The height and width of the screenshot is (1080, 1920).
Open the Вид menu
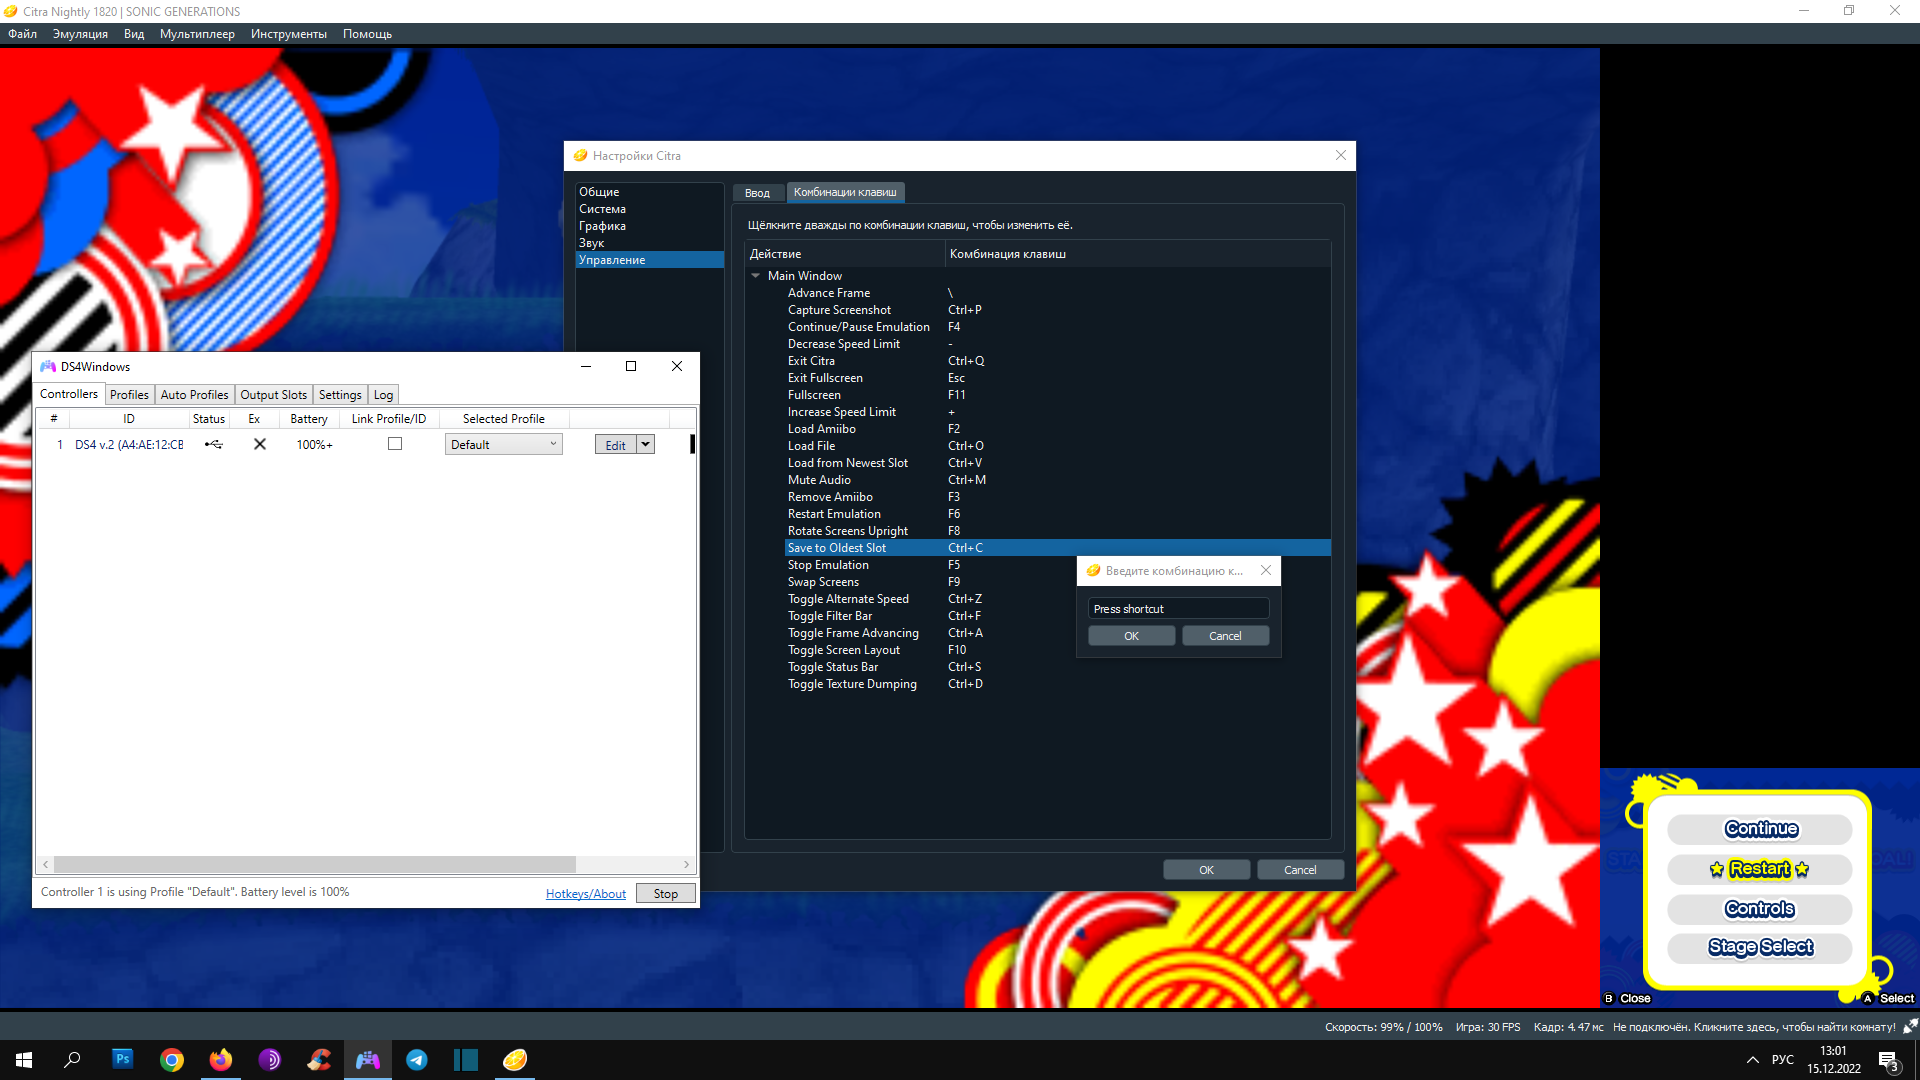[x=134, y=34]
